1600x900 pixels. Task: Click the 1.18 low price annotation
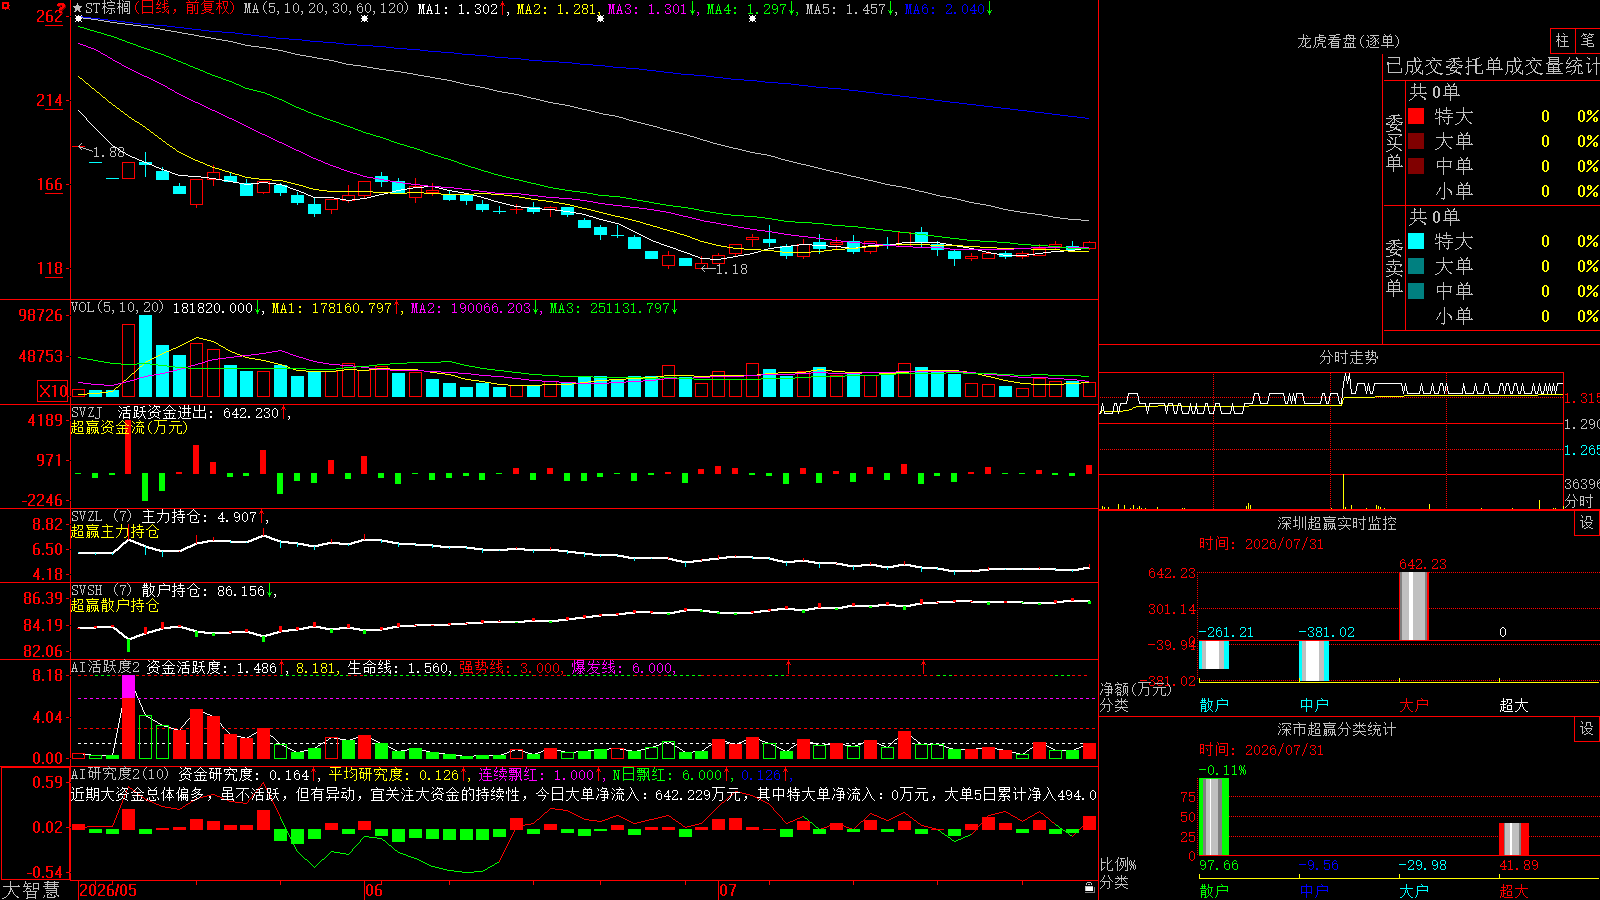click(x=731, y=269)
